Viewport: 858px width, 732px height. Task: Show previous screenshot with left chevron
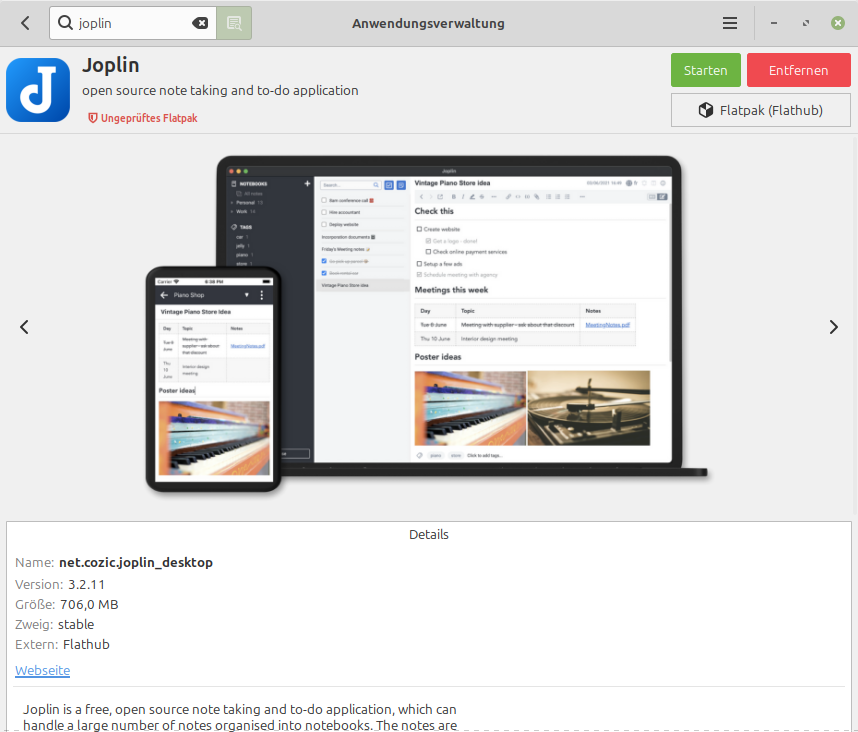[x=24, y=327]
